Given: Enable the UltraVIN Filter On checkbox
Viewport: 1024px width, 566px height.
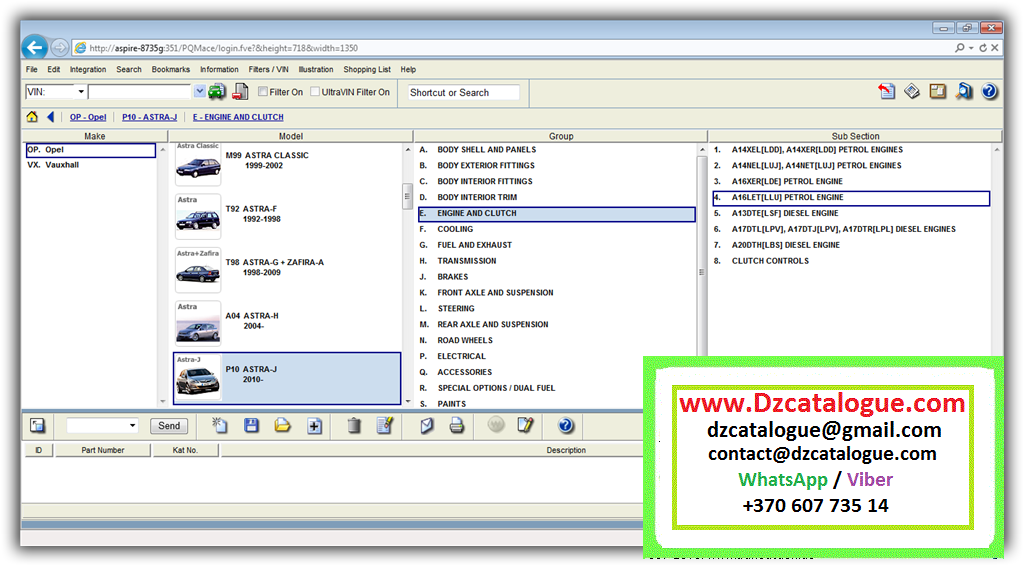Looking at the screenshot, I should (x=315, y=92).
